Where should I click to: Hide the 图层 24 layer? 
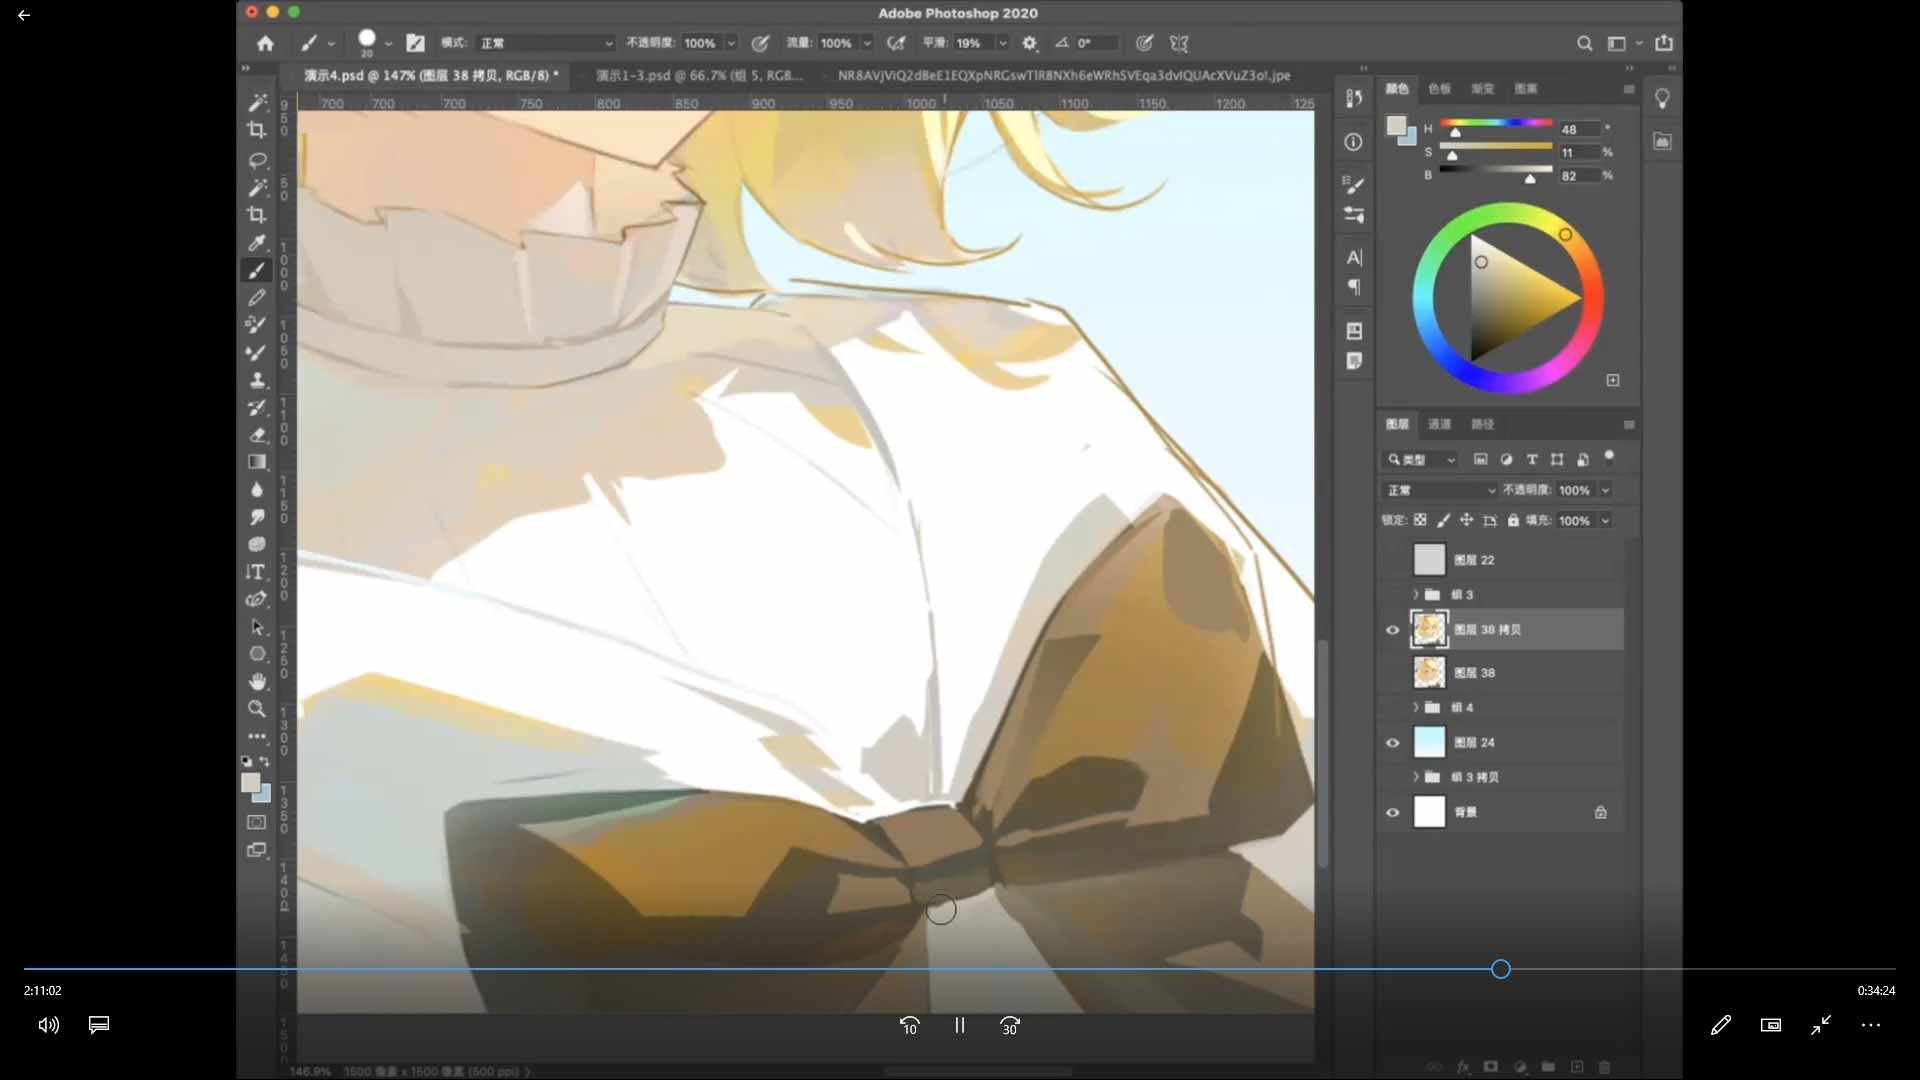1392,743
